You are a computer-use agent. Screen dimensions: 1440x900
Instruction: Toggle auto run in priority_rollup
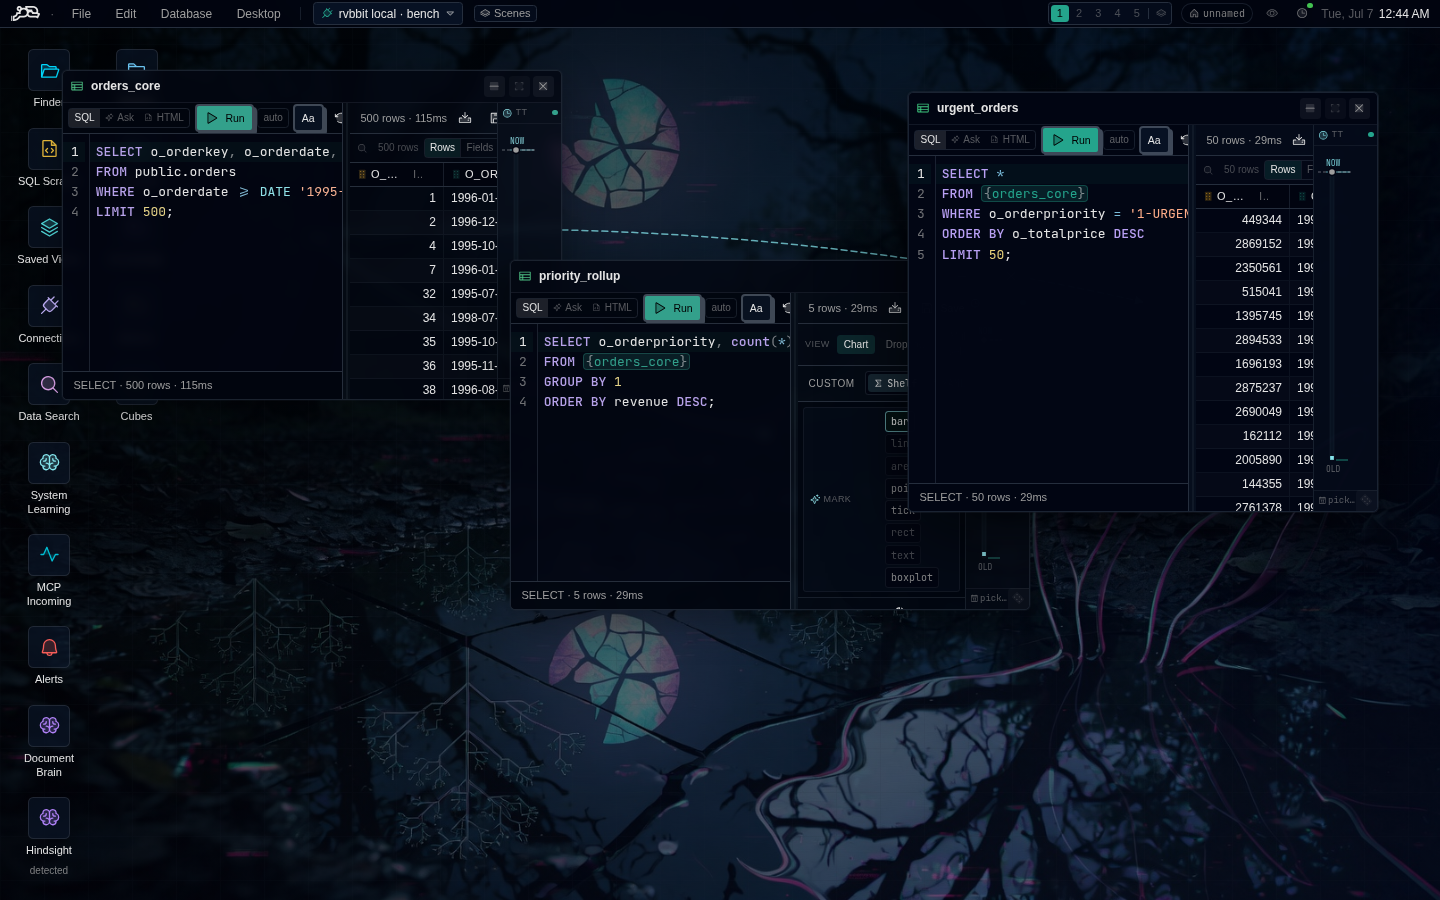(x=721, y=308)
